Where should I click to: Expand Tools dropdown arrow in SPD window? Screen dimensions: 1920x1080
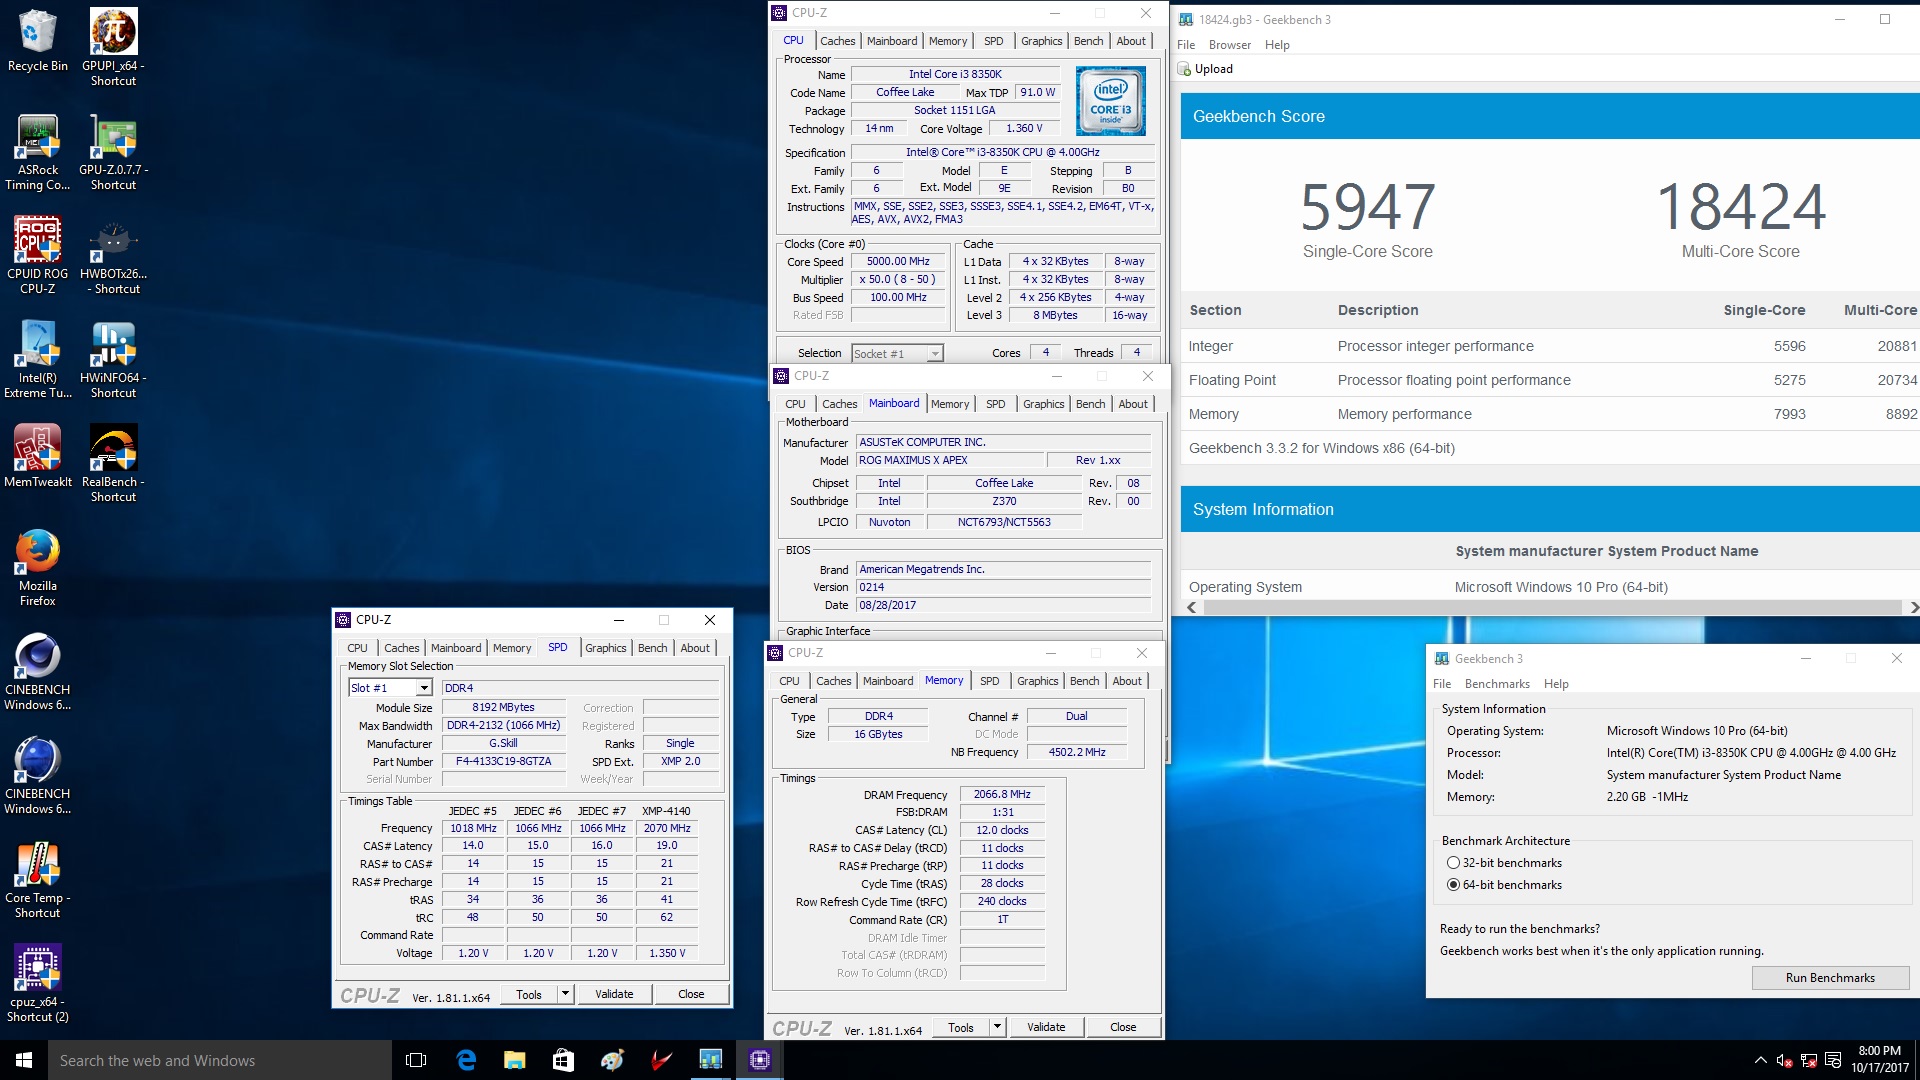click(565, 994)
